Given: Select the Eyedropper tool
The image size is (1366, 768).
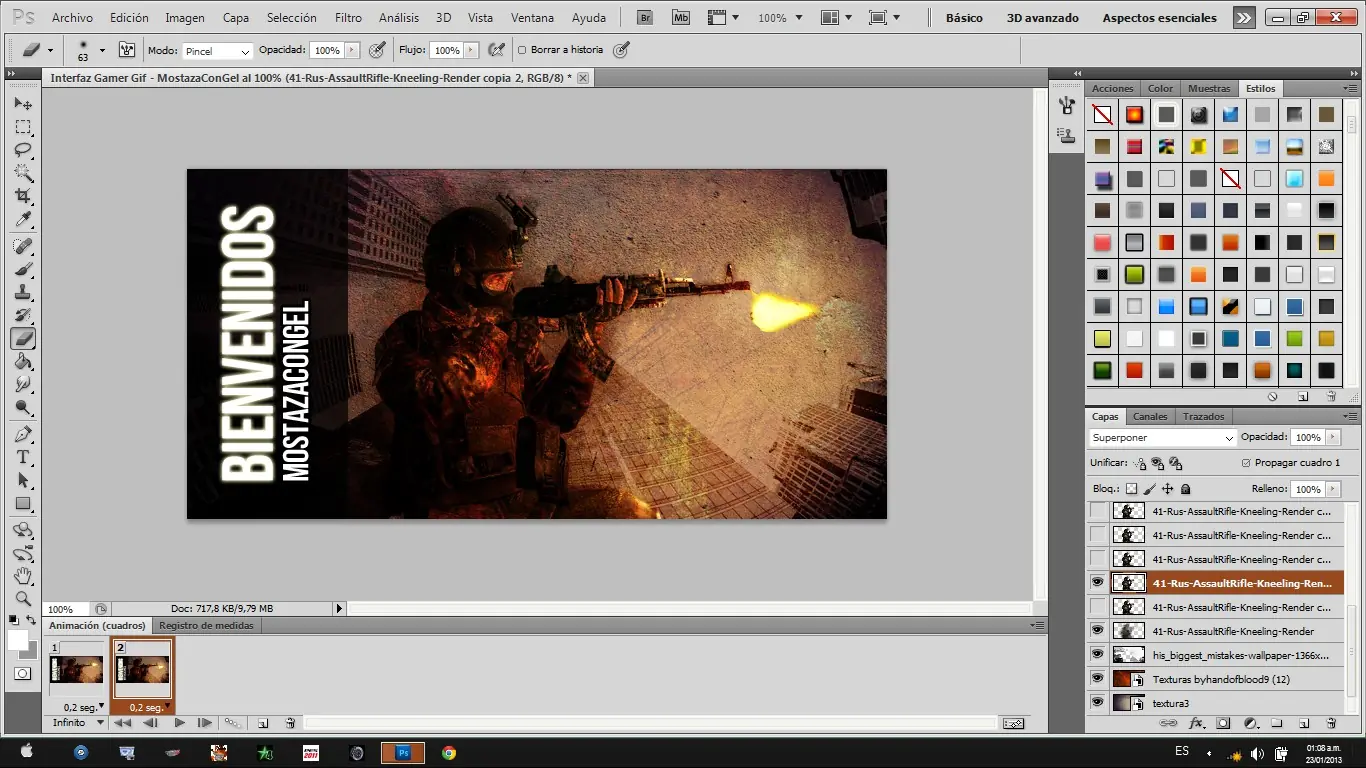Looking at the screenshot, I should tap(23, 220).
